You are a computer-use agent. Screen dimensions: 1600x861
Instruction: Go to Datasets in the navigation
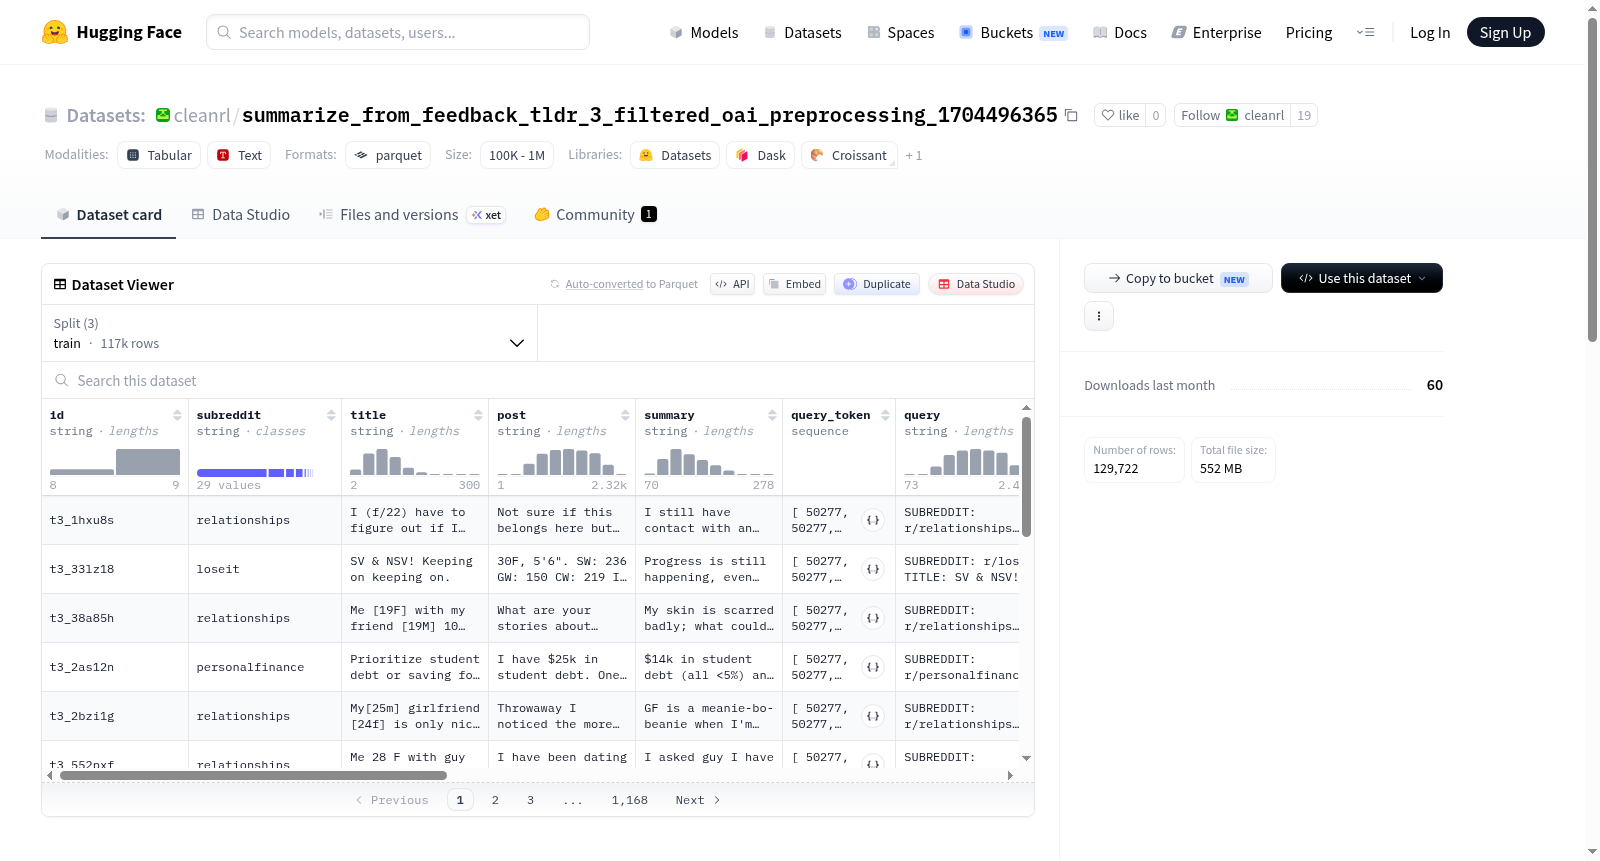(802, 32)
